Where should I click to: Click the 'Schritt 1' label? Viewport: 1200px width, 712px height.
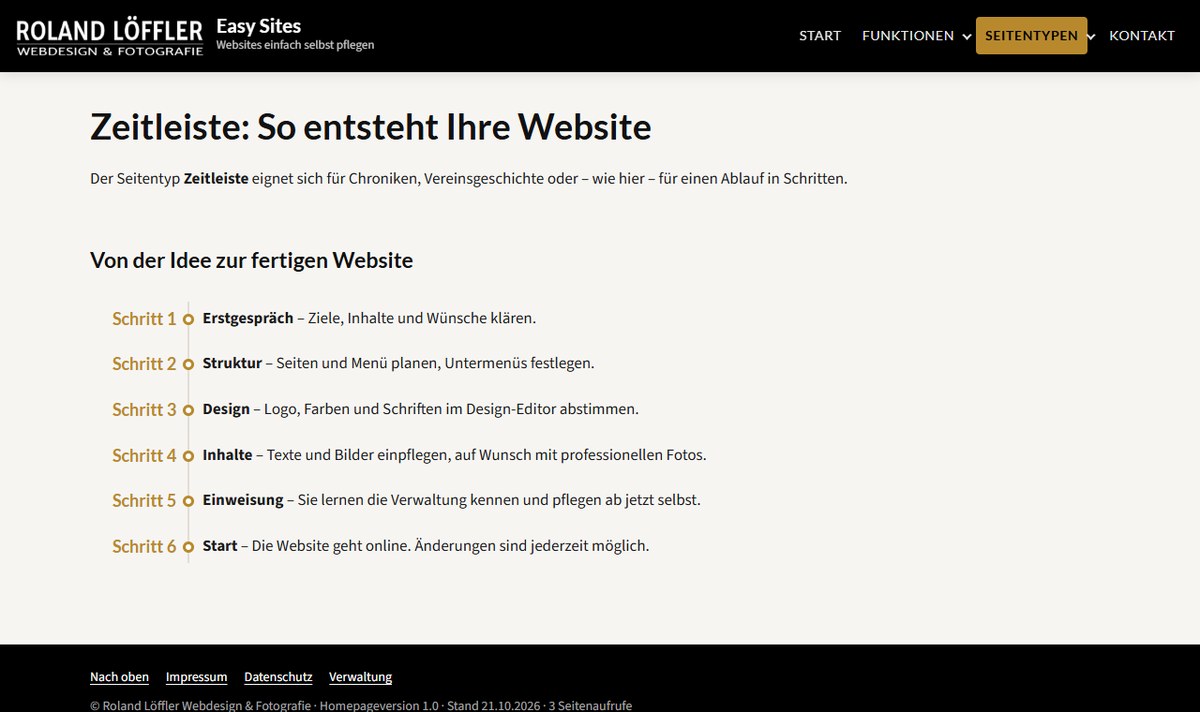coord(144,319)
